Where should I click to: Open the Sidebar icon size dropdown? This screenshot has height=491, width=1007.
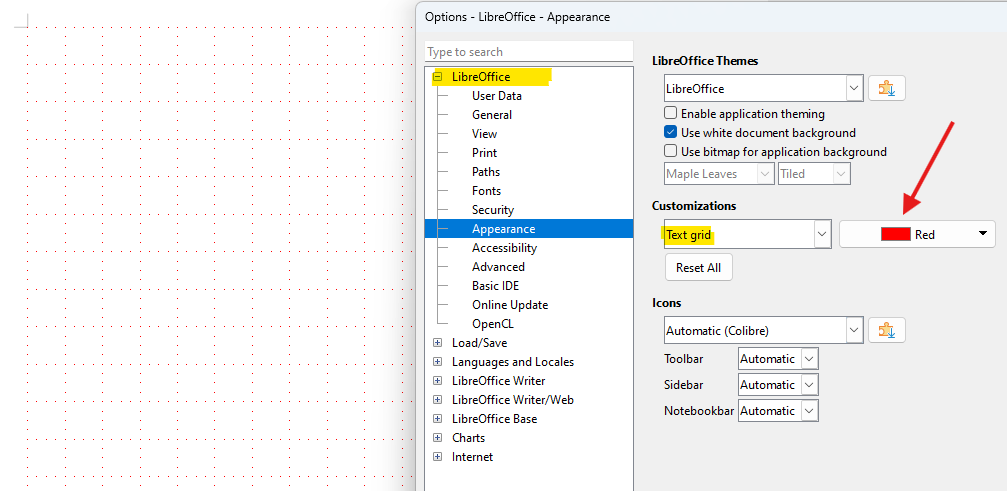click(x=778, y=385)
